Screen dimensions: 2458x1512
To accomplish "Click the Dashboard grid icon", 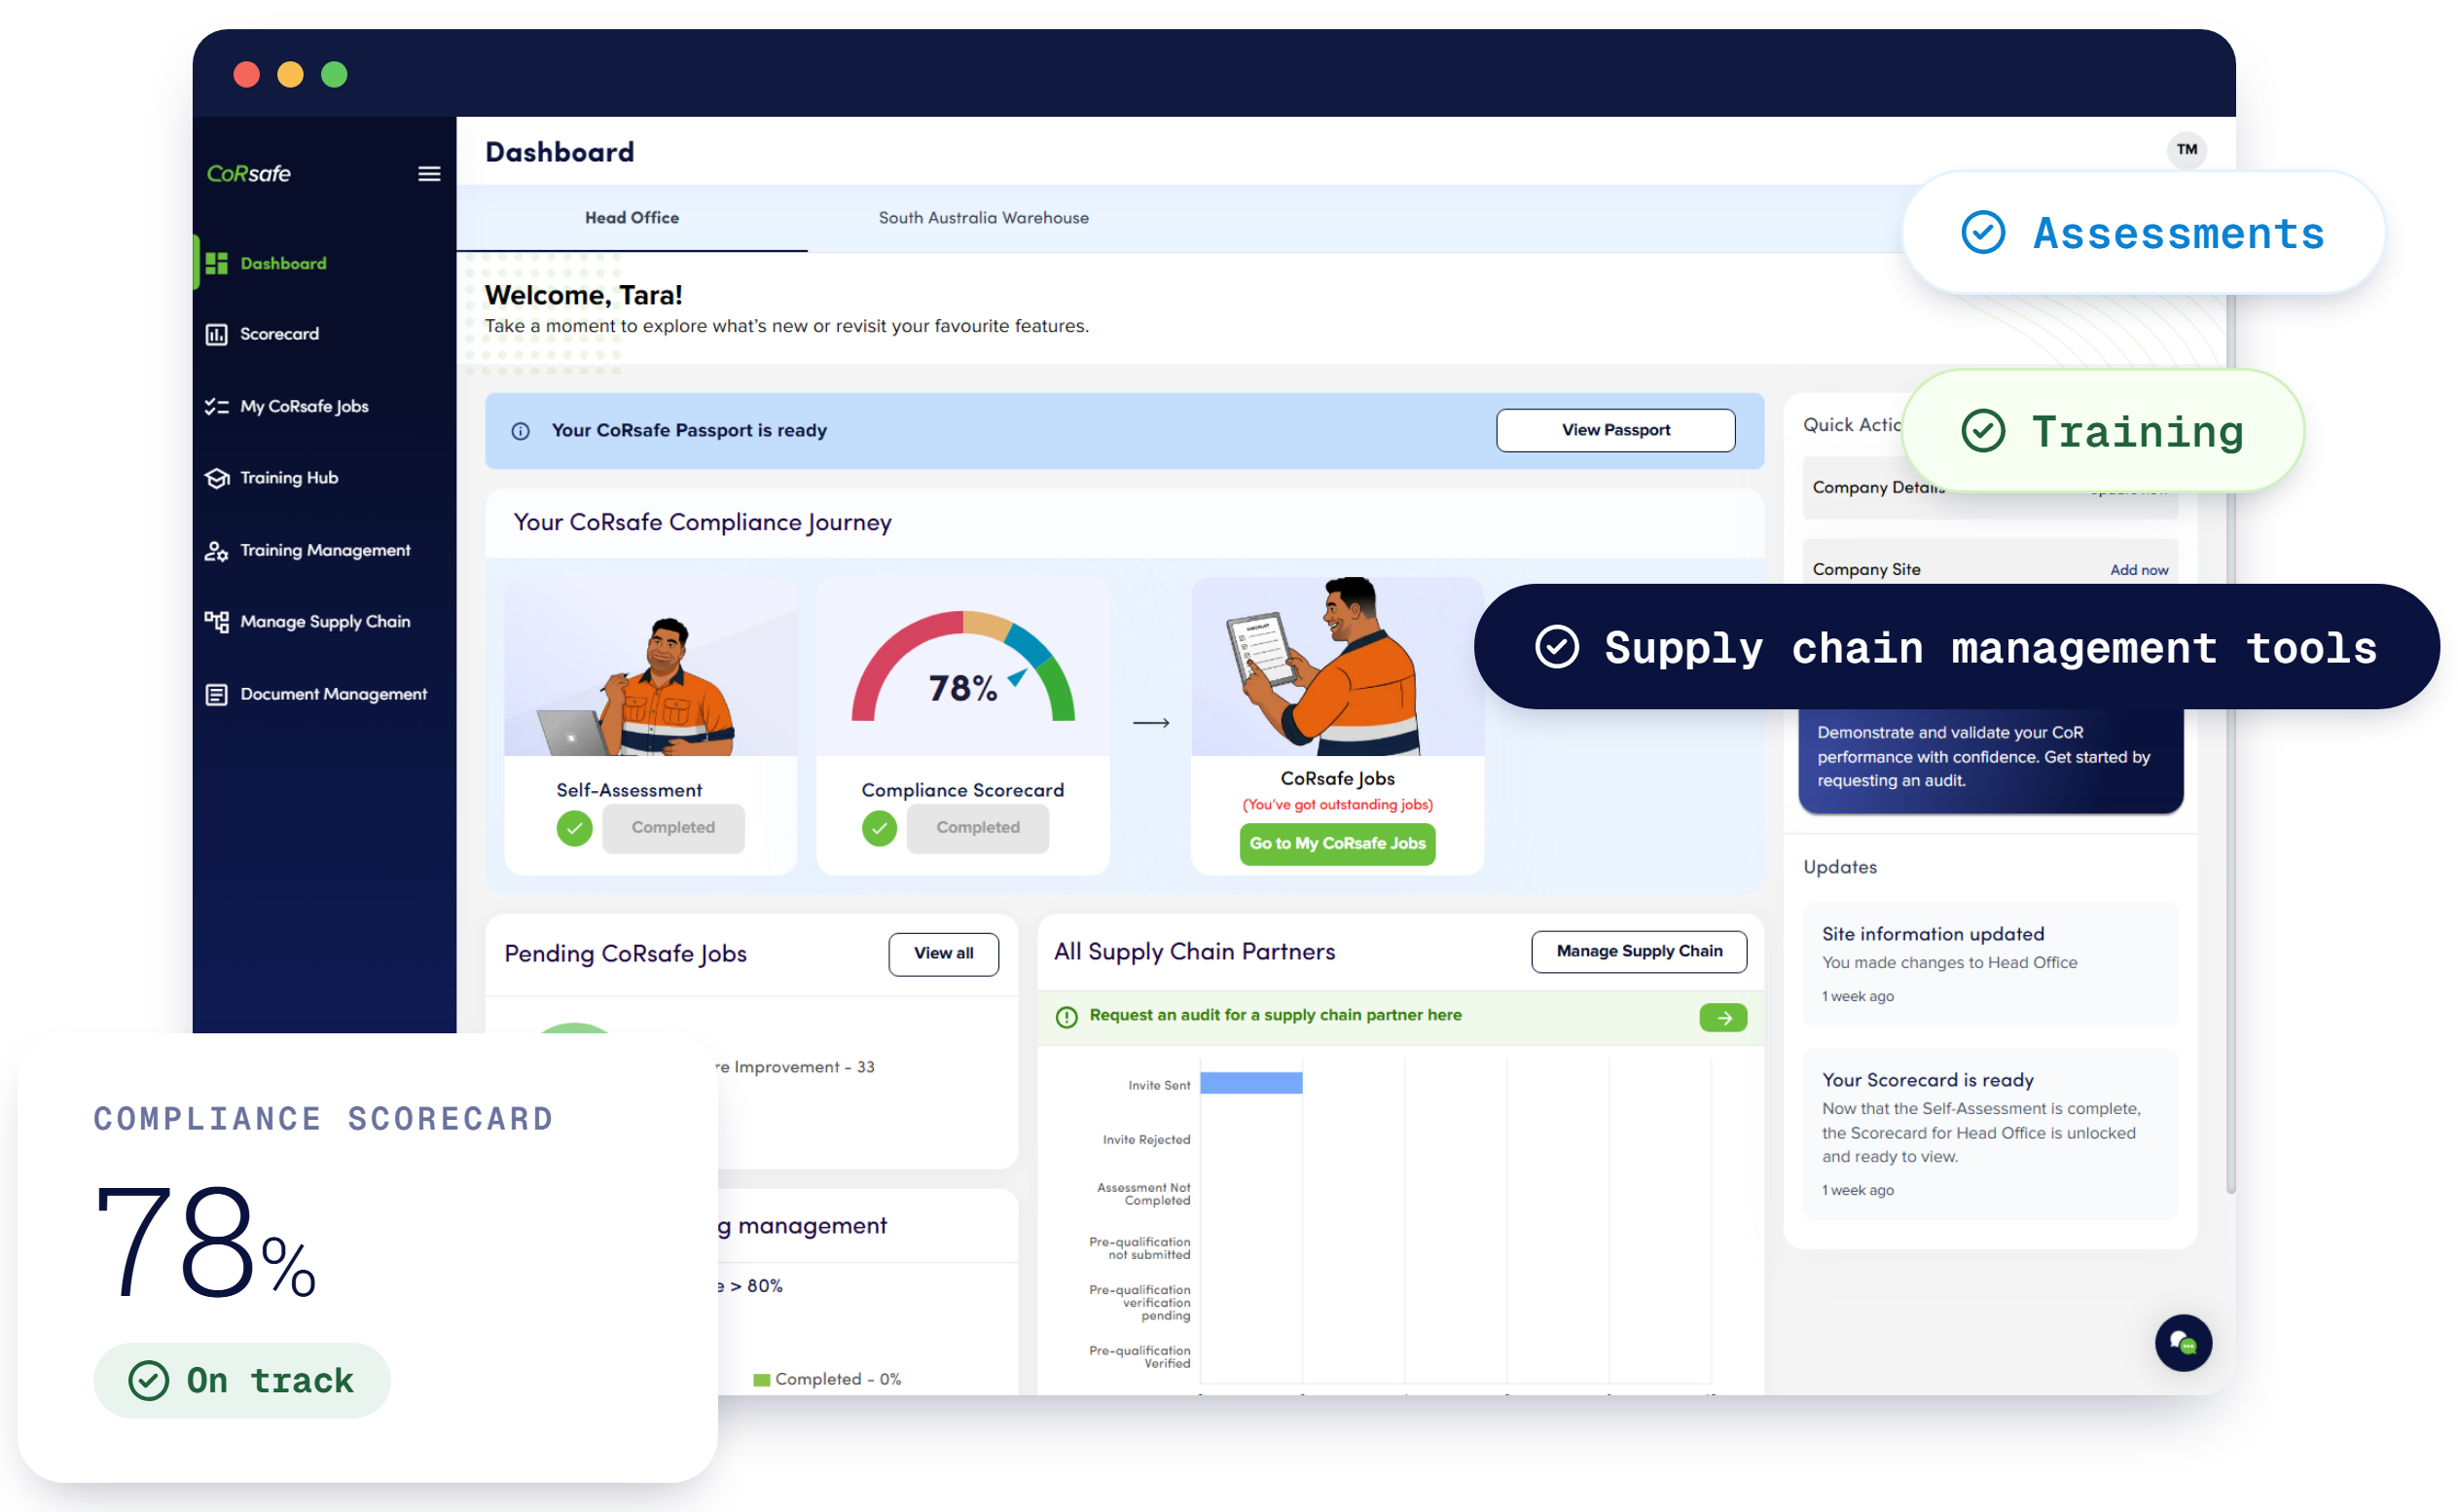I will click(216, 263).
